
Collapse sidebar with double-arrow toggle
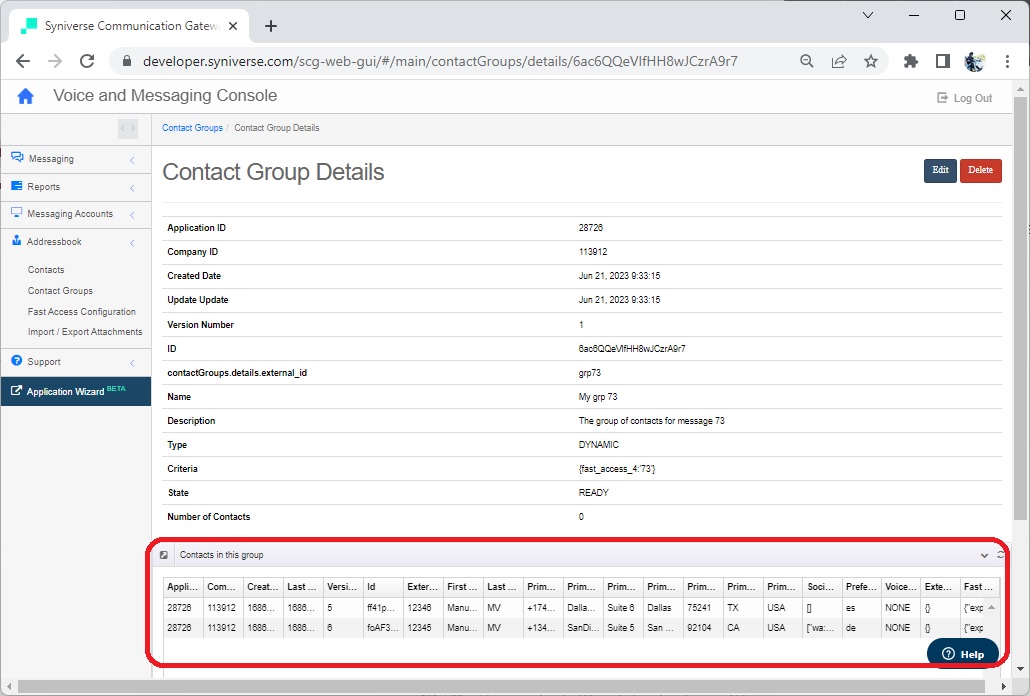[x=128, y=128]
